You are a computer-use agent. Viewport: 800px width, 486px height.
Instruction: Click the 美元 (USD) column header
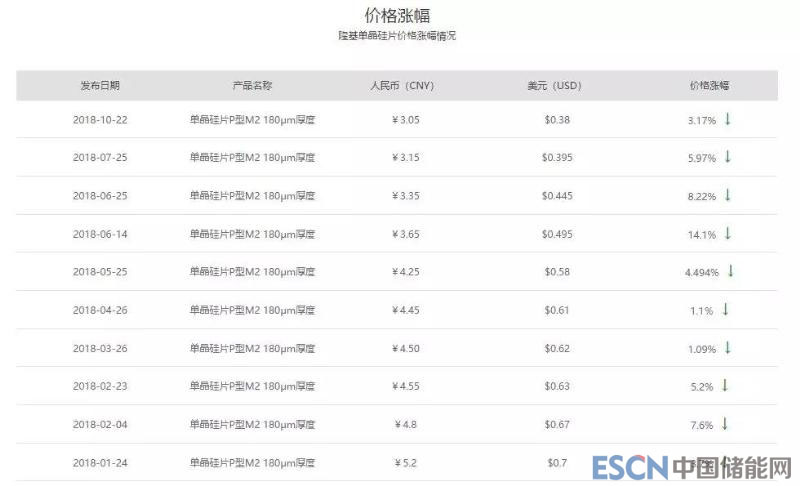tap(557, 85)
